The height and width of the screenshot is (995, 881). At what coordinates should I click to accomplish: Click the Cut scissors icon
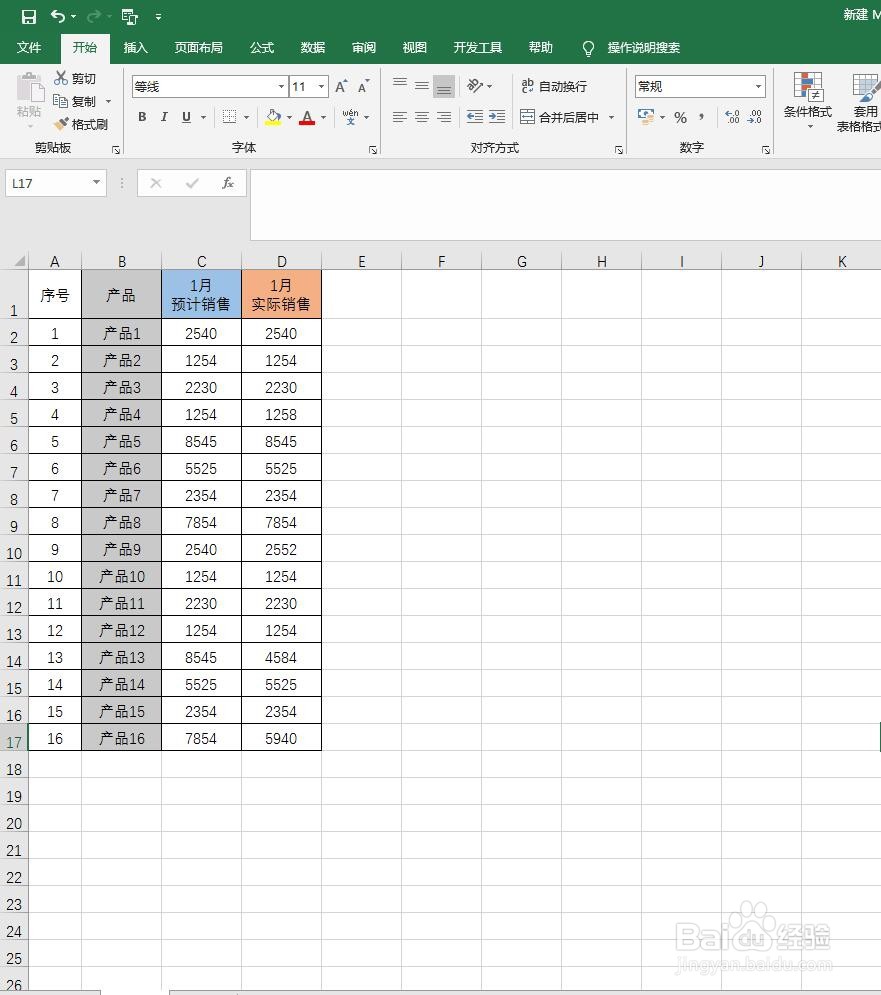[x=61, y=78]
